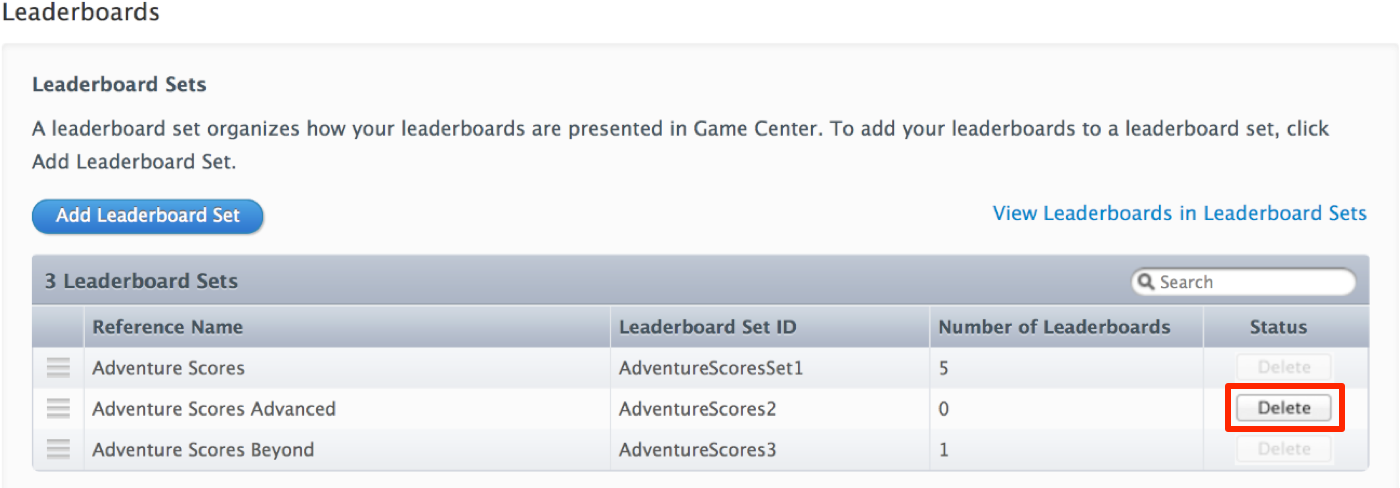Viewport: 1400px width, 488px height.
Task: Select the Adventure Scores Beyond row name
Action: 203,450
